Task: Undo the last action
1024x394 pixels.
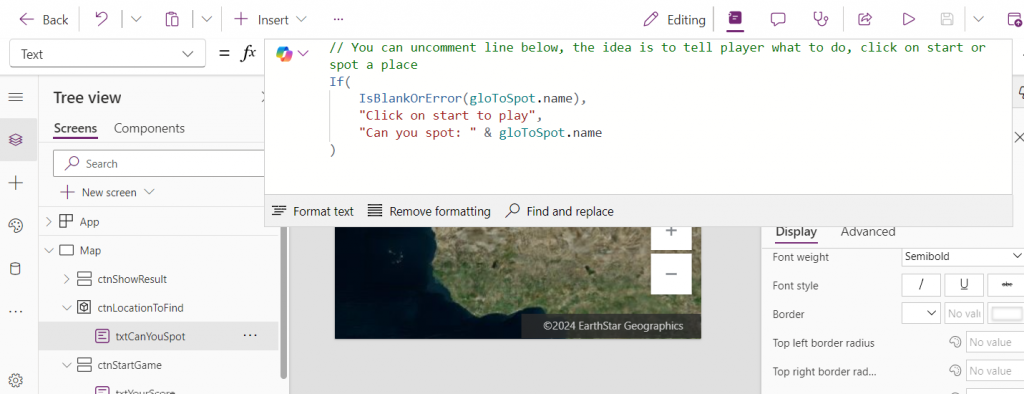Action: [101, 20]
